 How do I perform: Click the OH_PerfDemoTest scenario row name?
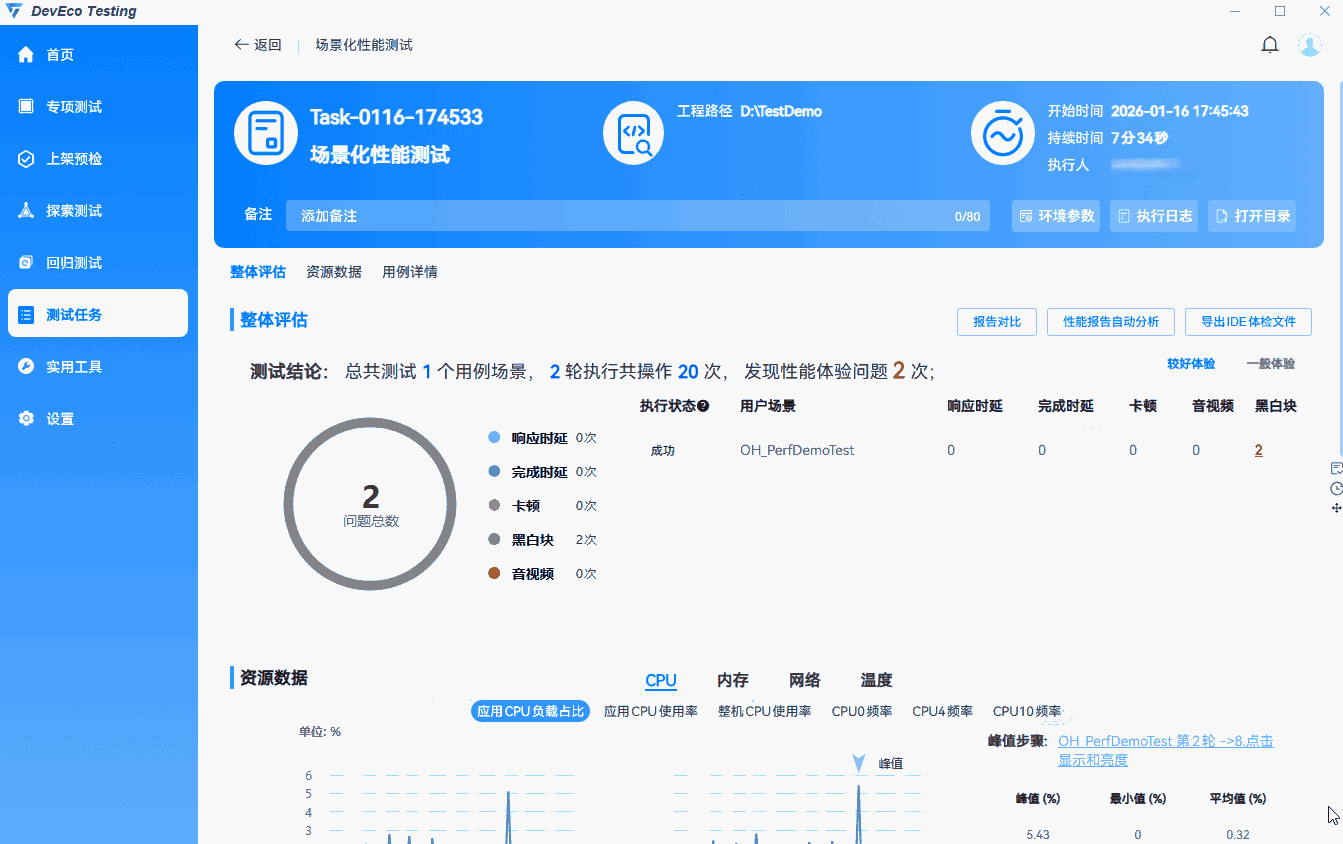click(x=797, y=451)
